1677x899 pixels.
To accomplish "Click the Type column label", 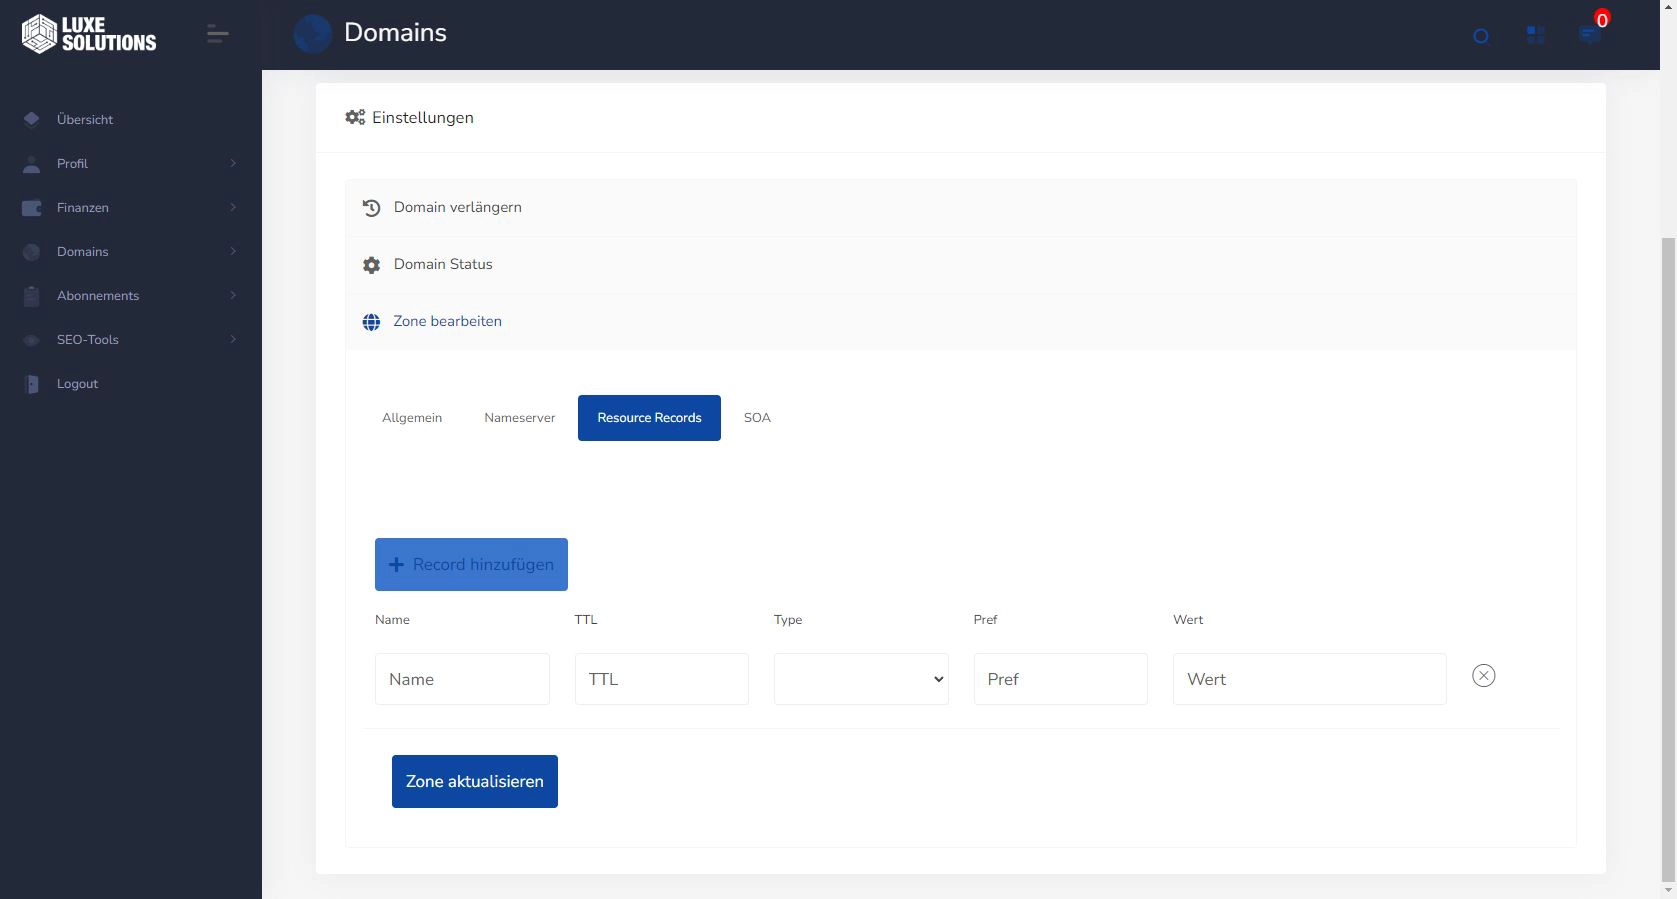I will pyautogui.click(x=788, y=620).
